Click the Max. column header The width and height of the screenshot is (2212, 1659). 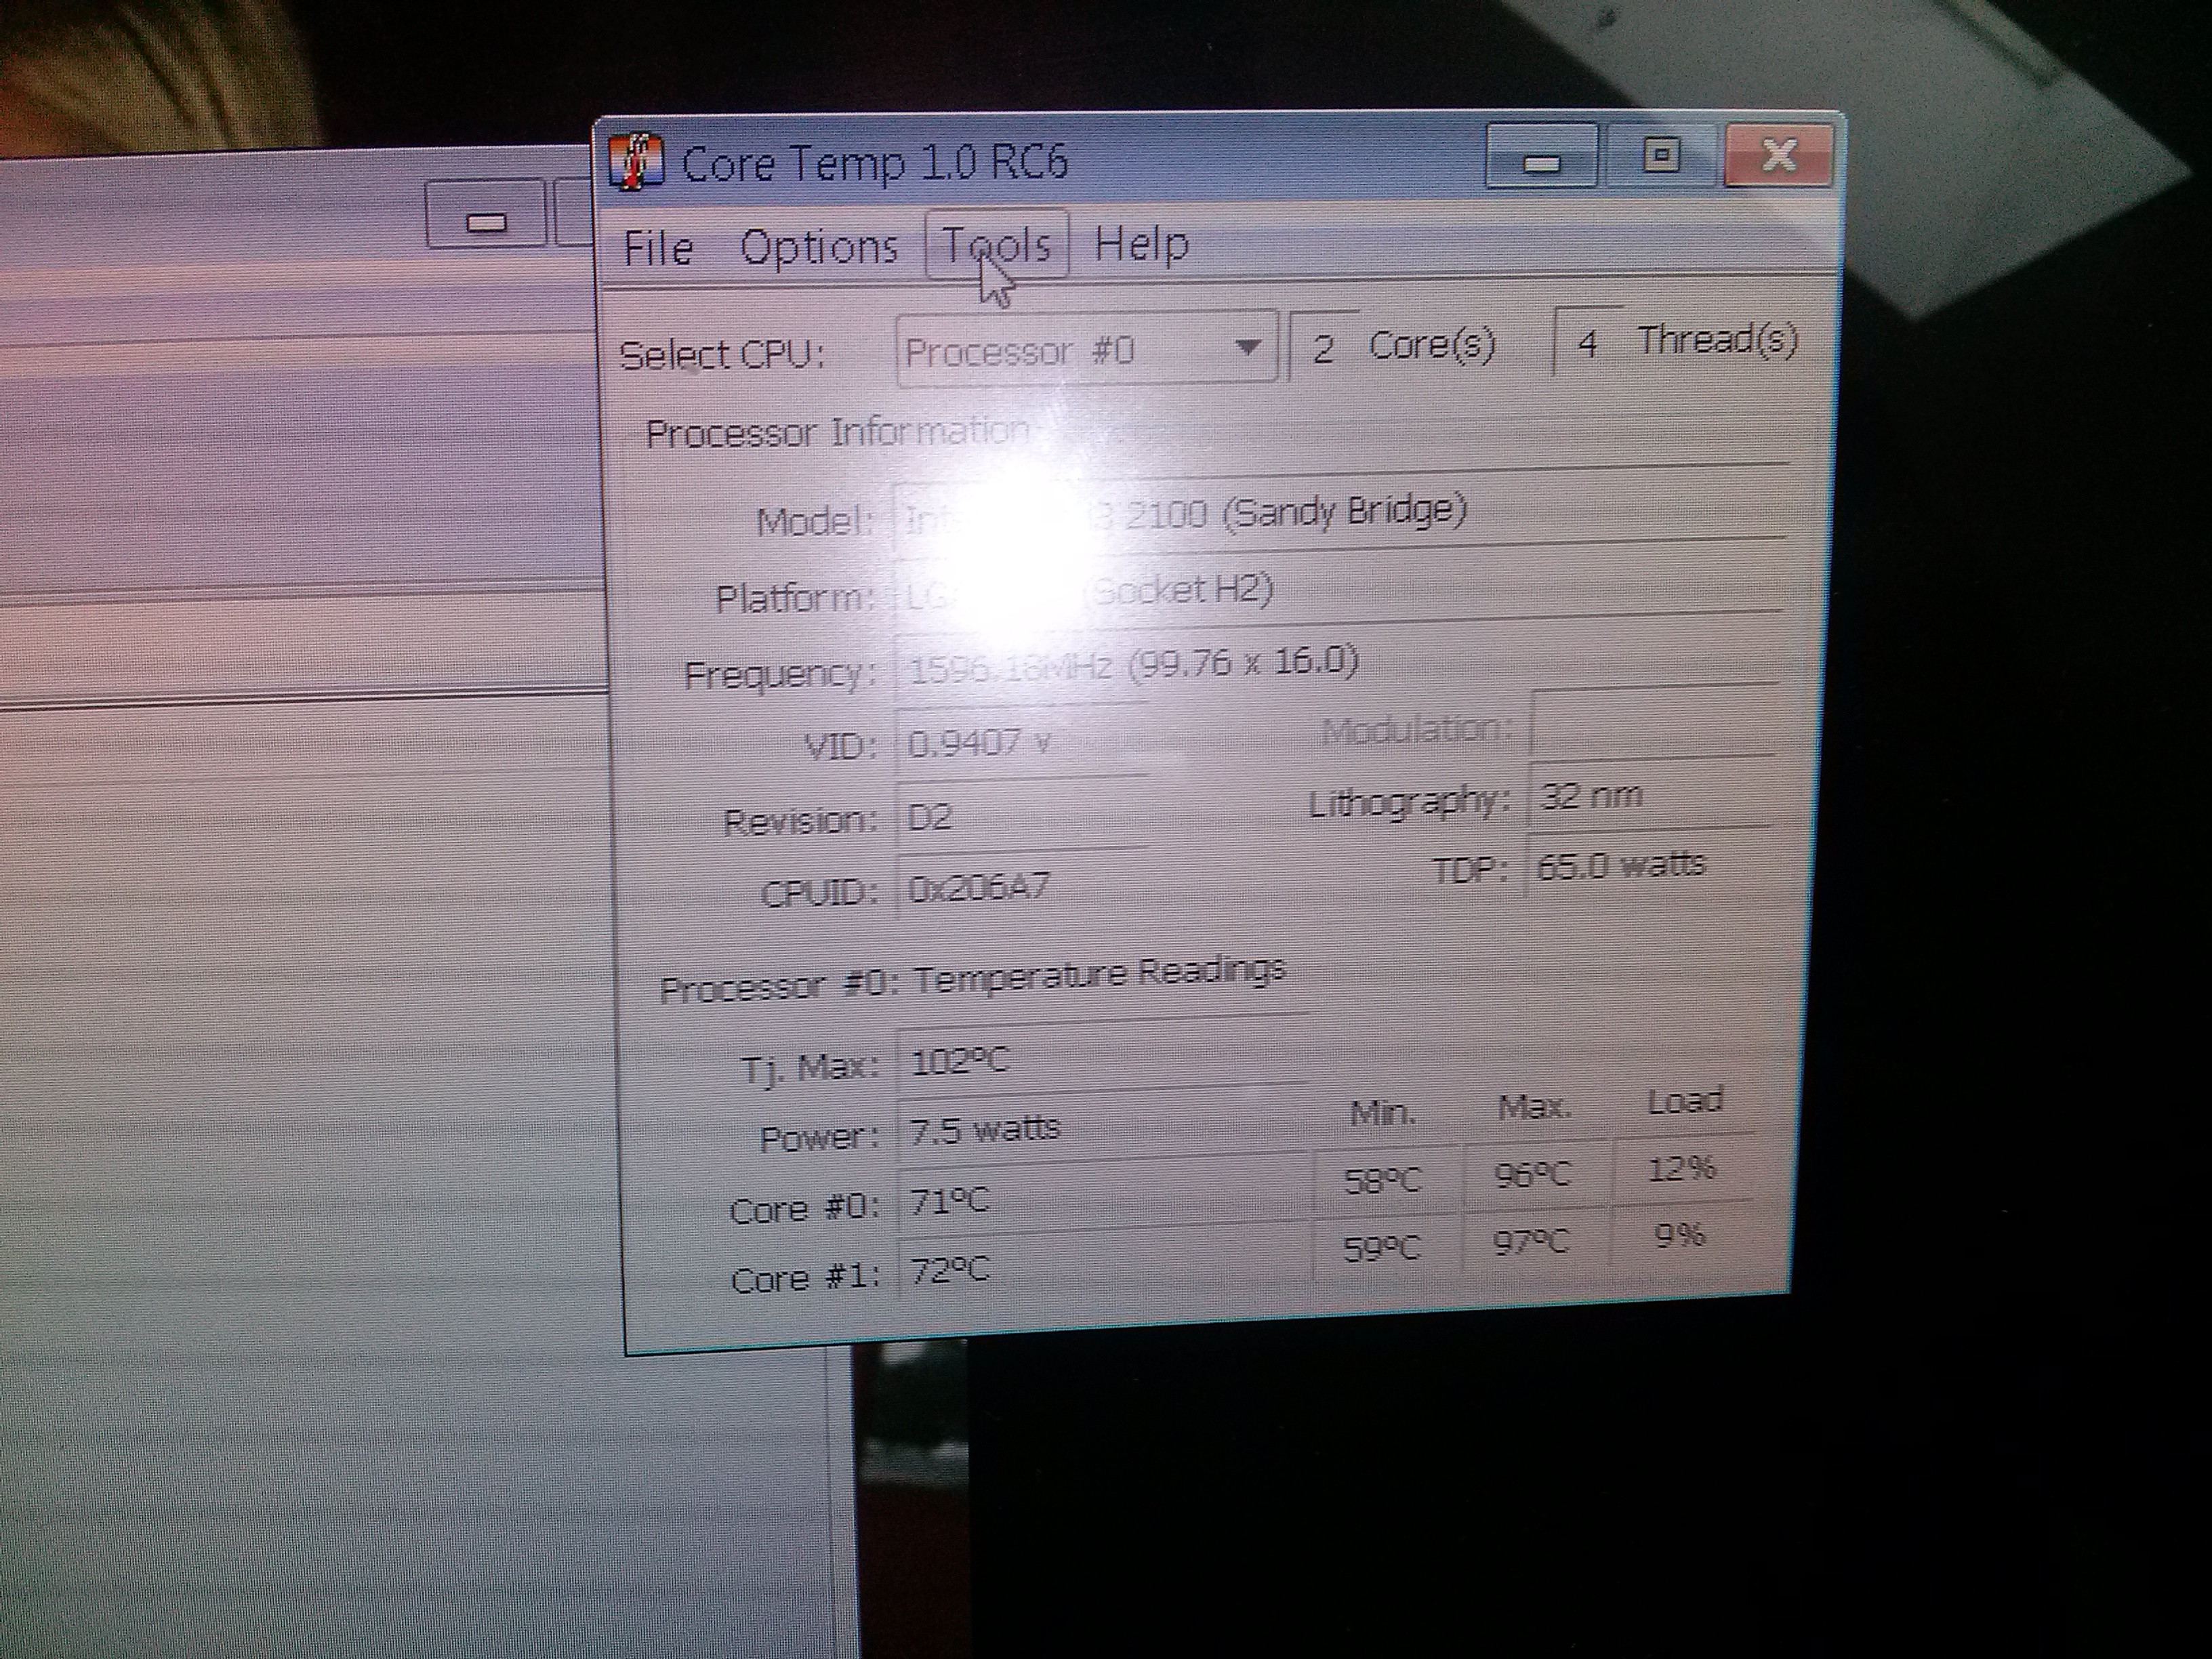coord(1535,1107)
